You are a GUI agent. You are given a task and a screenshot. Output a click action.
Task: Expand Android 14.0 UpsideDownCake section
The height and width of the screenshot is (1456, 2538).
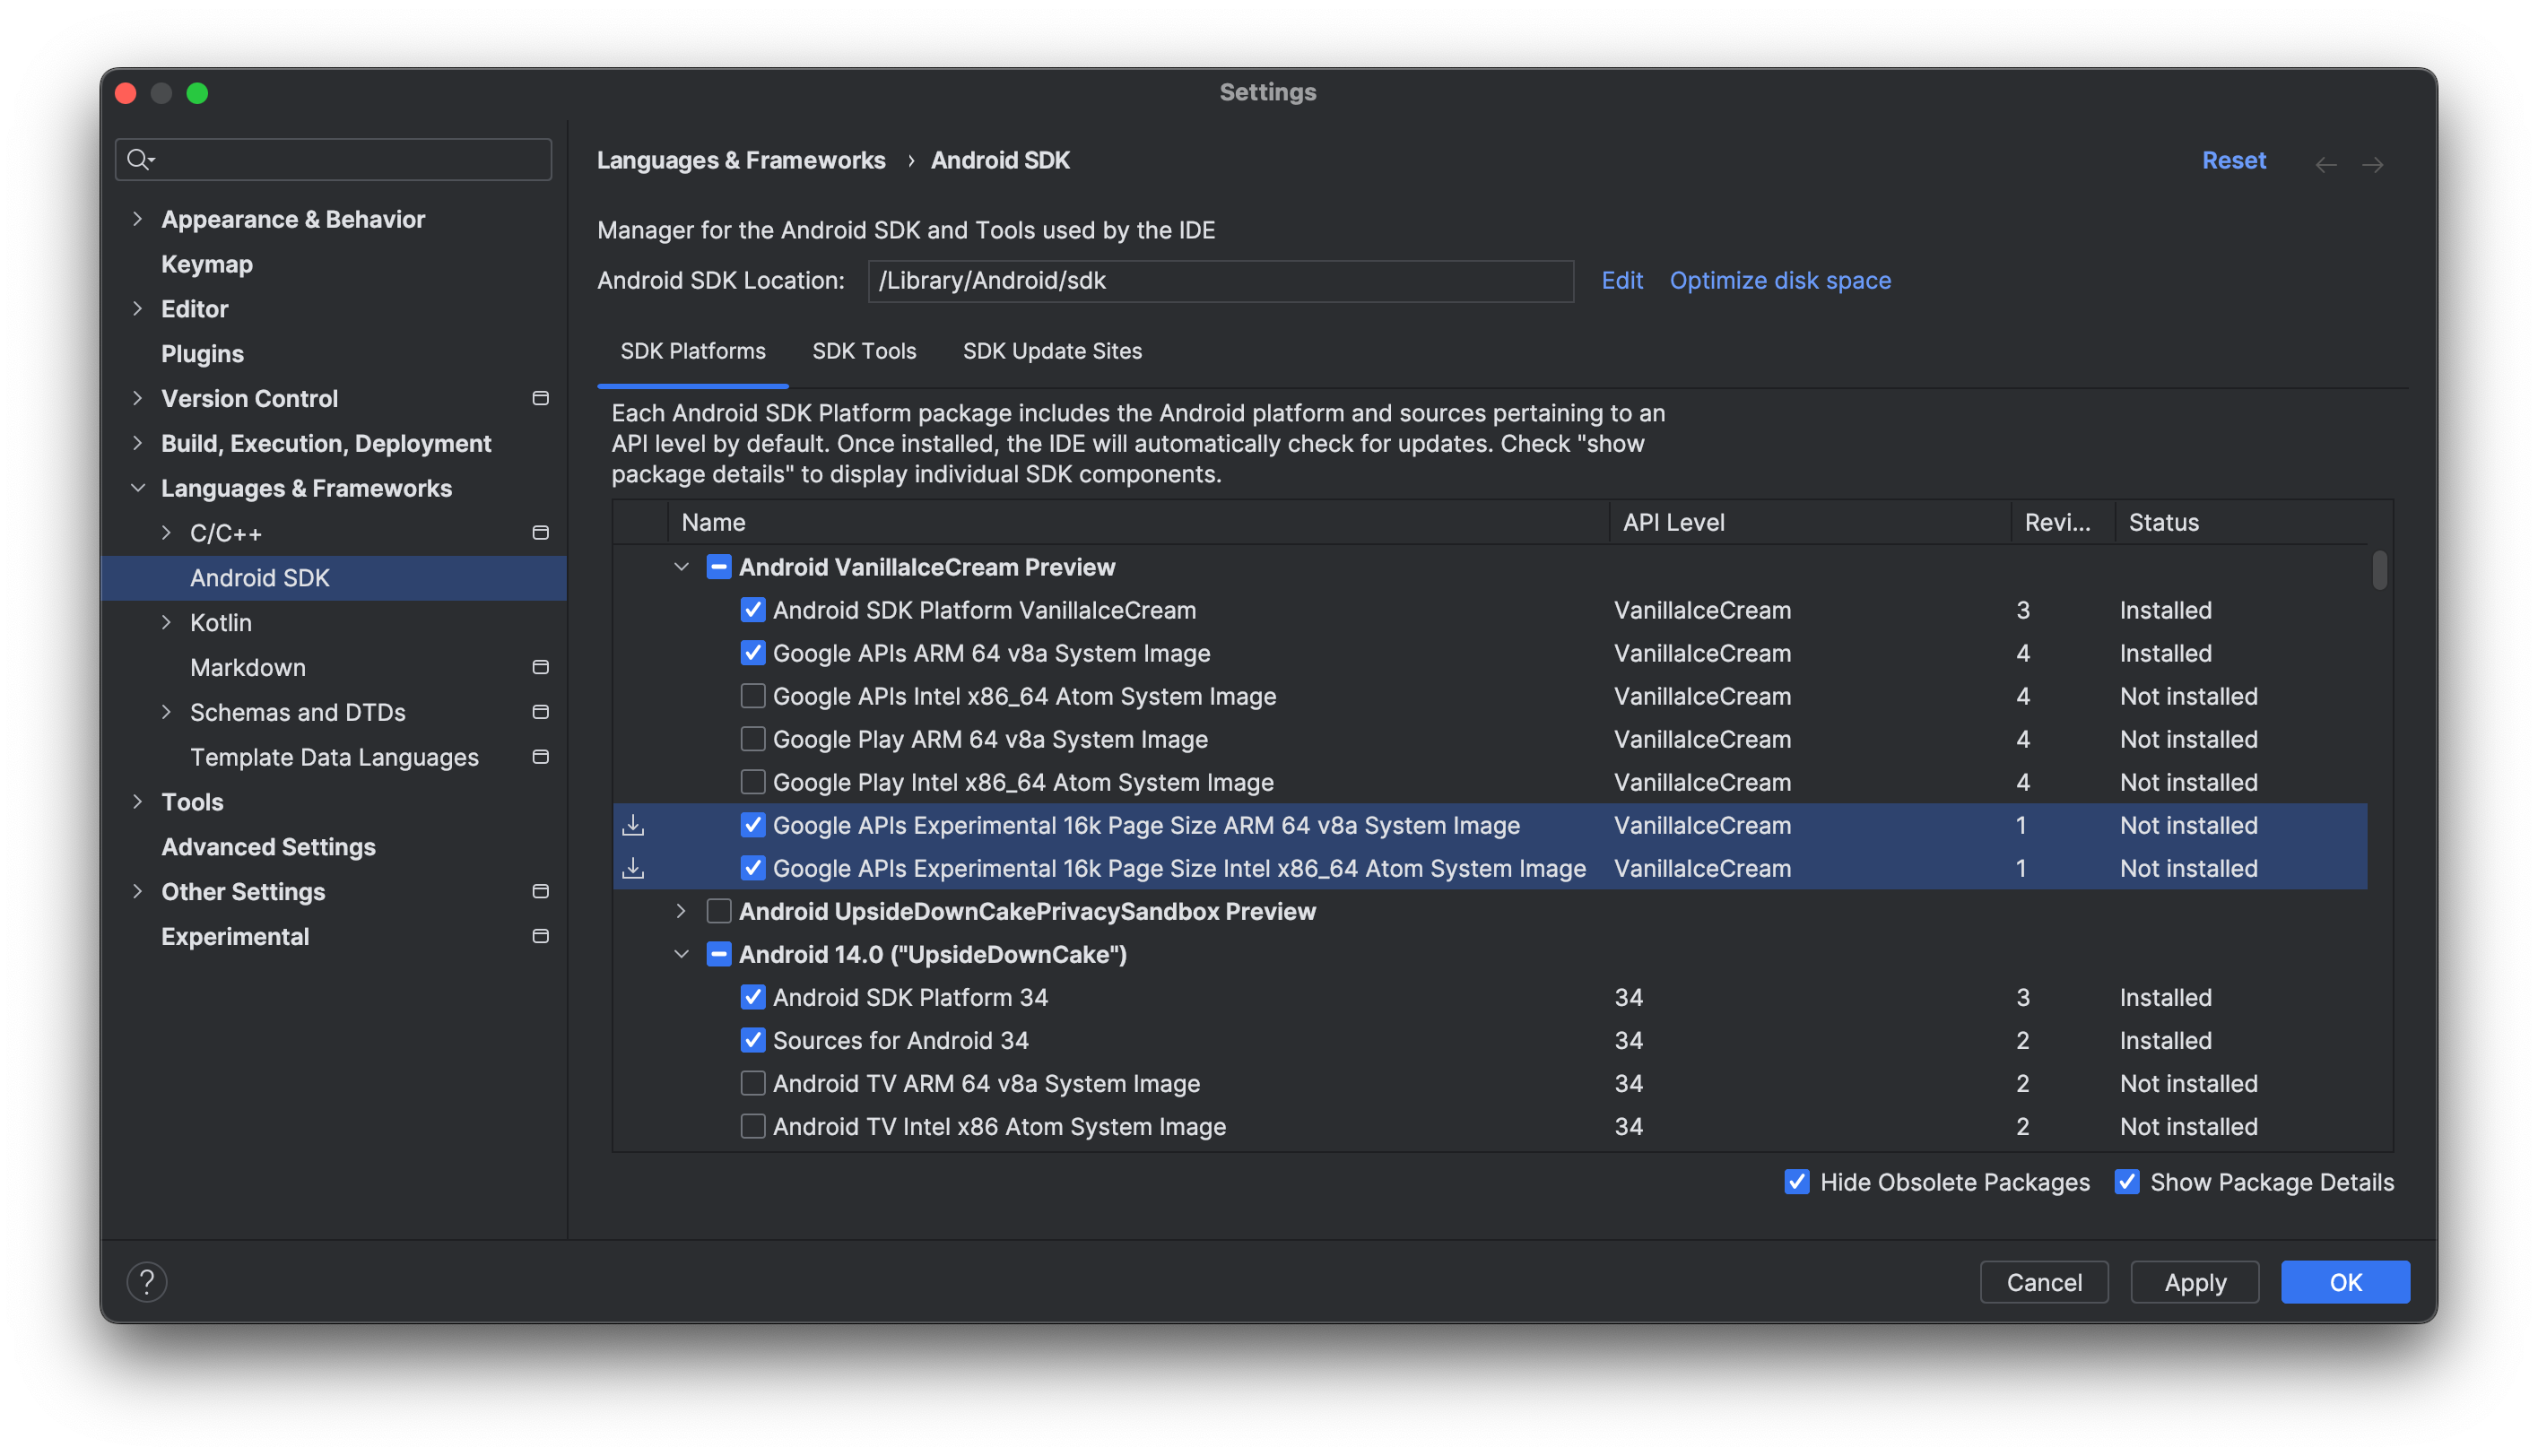(682, 955)
